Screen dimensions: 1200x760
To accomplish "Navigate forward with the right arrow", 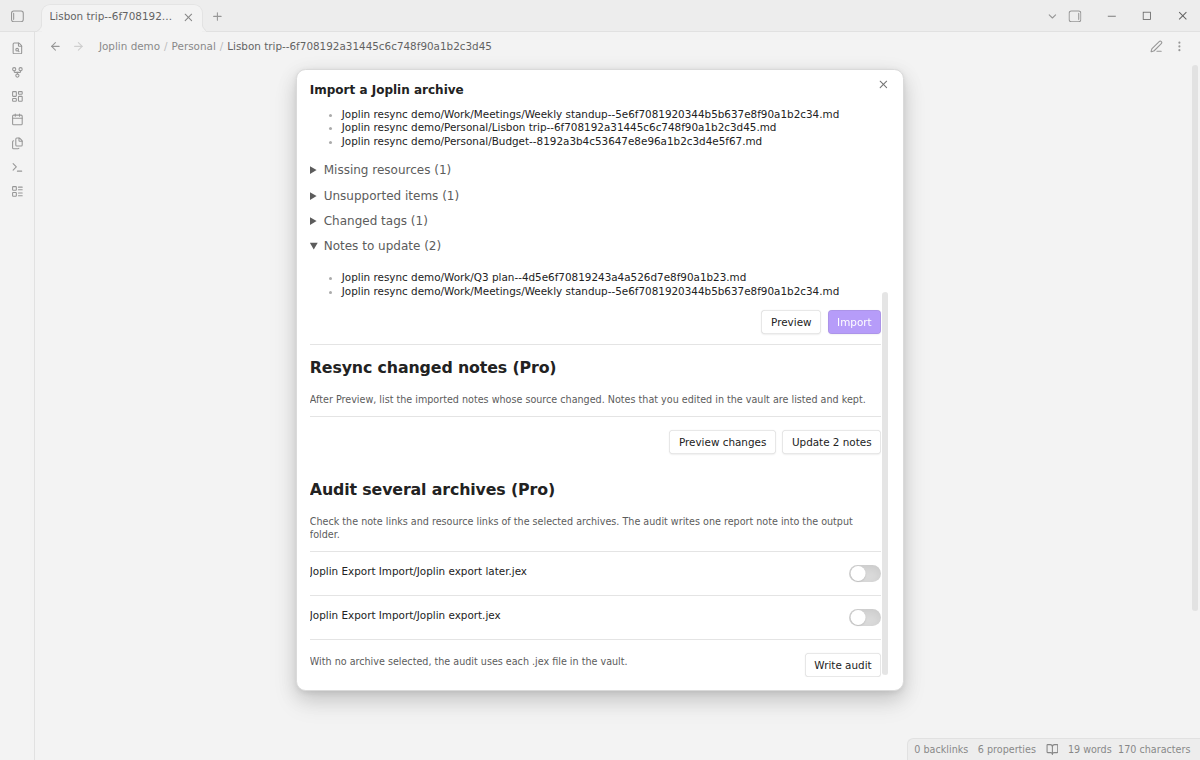I will click(79, 46).
